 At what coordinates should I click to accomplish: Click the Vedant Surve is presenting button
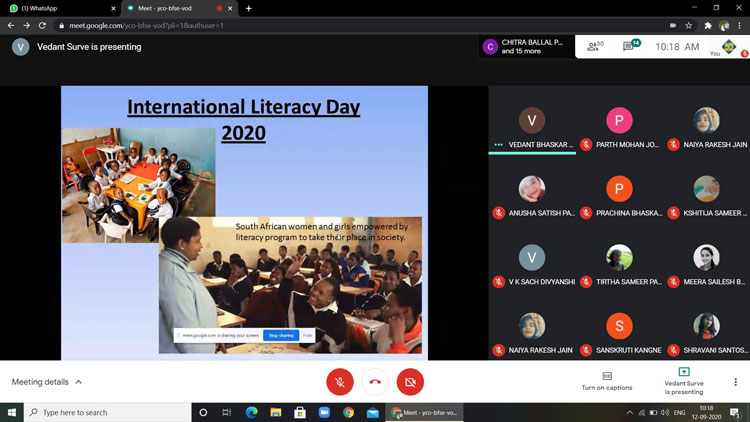coord(684,381)
